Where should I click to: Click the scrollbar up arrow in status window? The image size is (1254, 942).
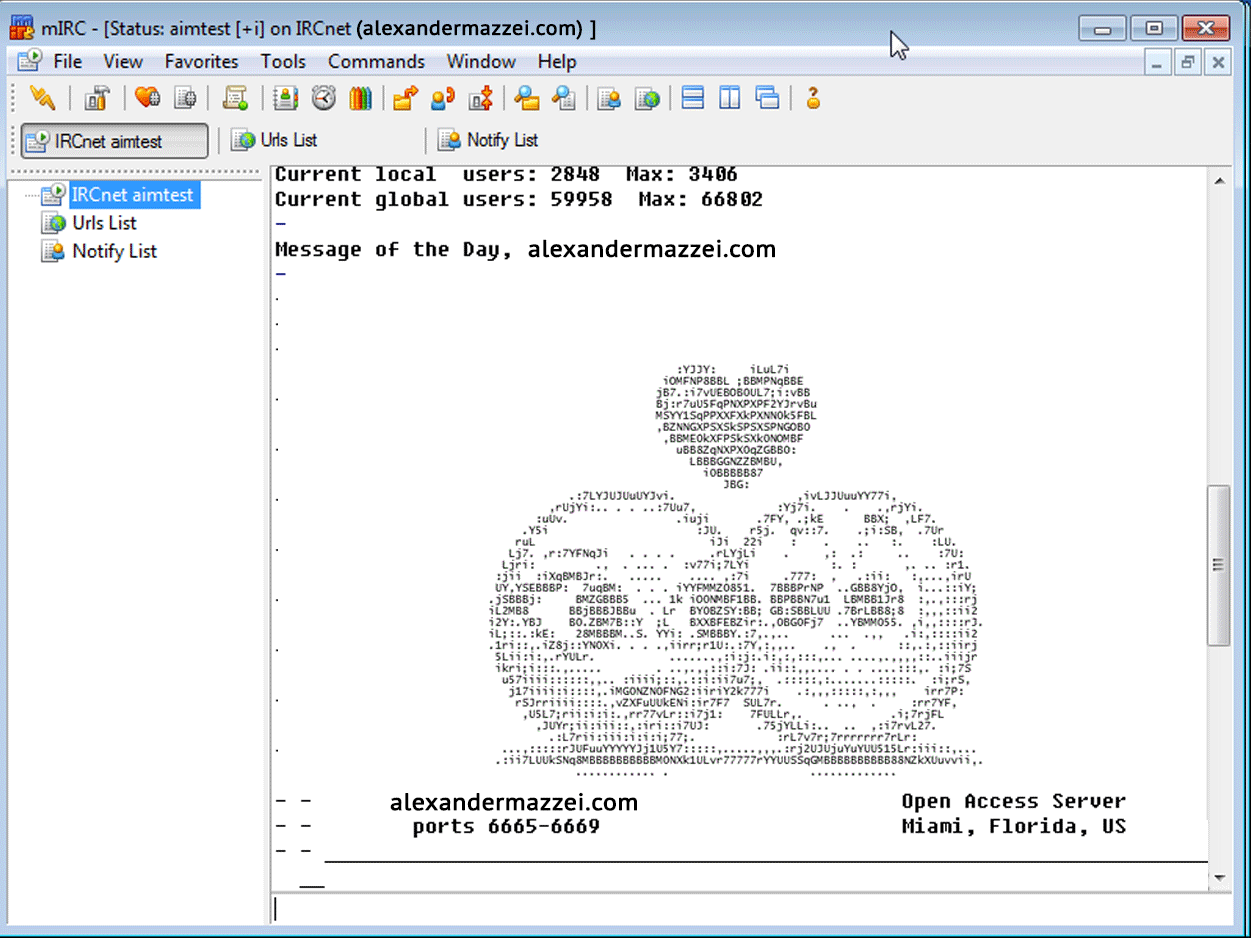1219,181
